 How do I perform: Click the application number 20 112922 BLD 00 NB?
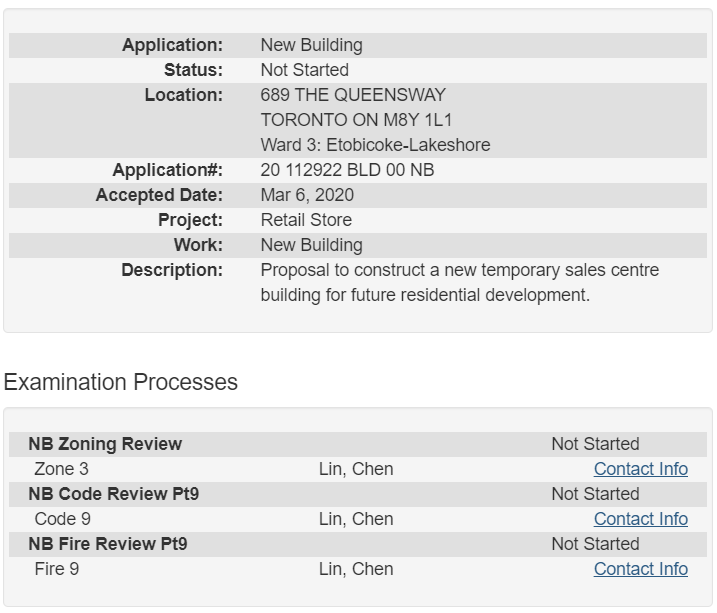[347, 170]
